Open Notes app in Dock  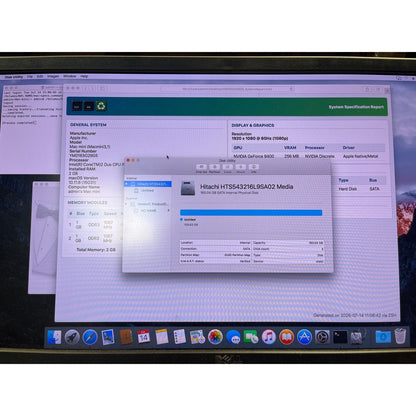tap(162, 337)
